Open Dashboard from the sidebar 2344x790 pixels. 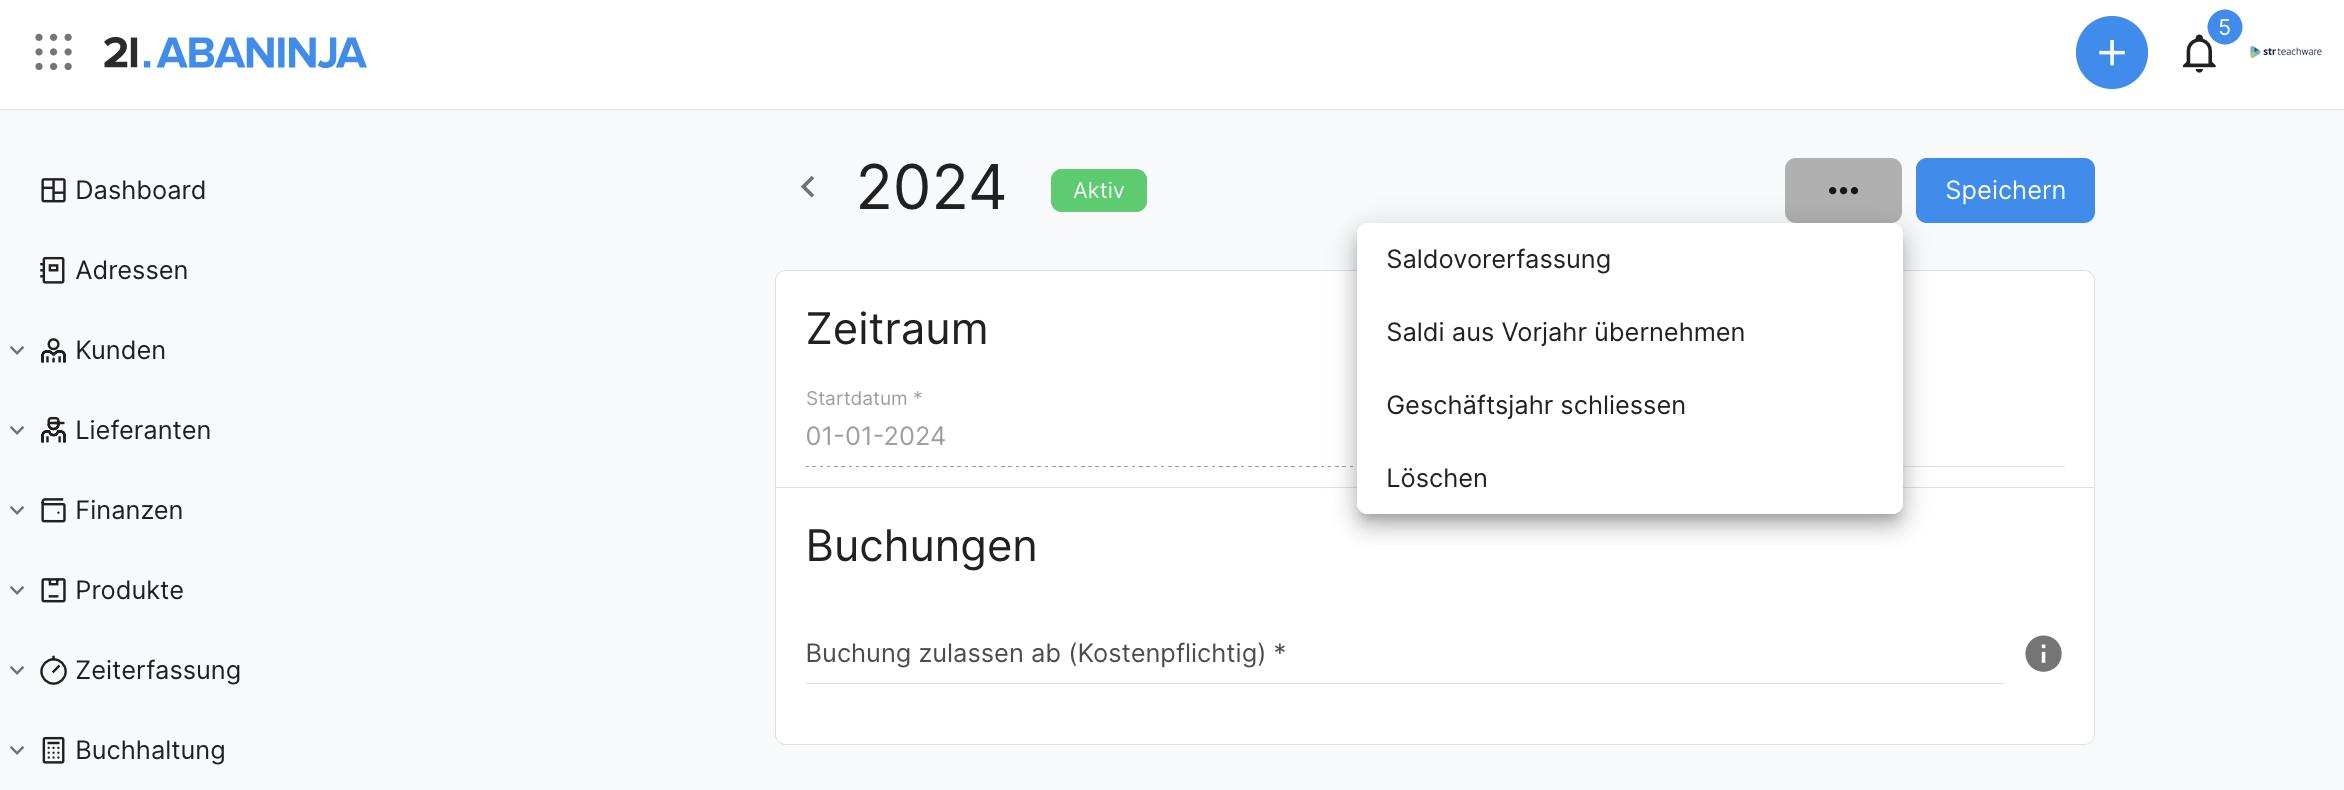tap(140, 190)
